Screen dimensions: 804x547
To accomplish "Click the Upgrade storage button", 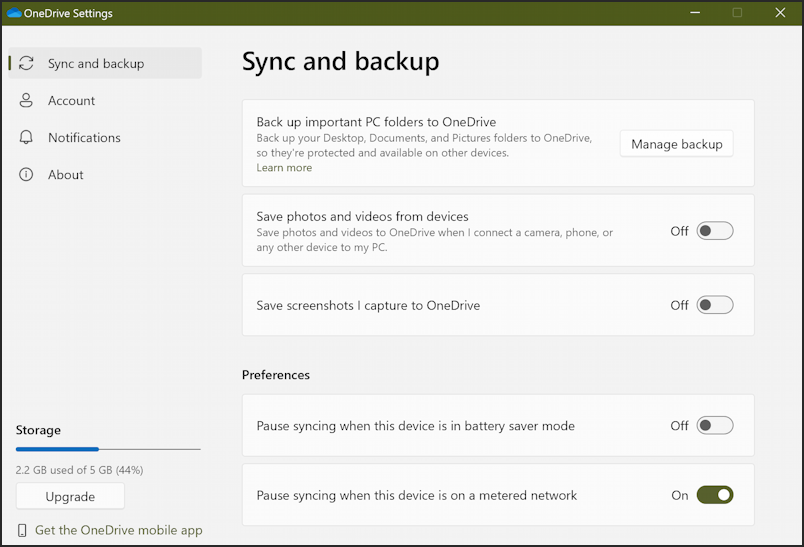I will [x=70, y=496].
